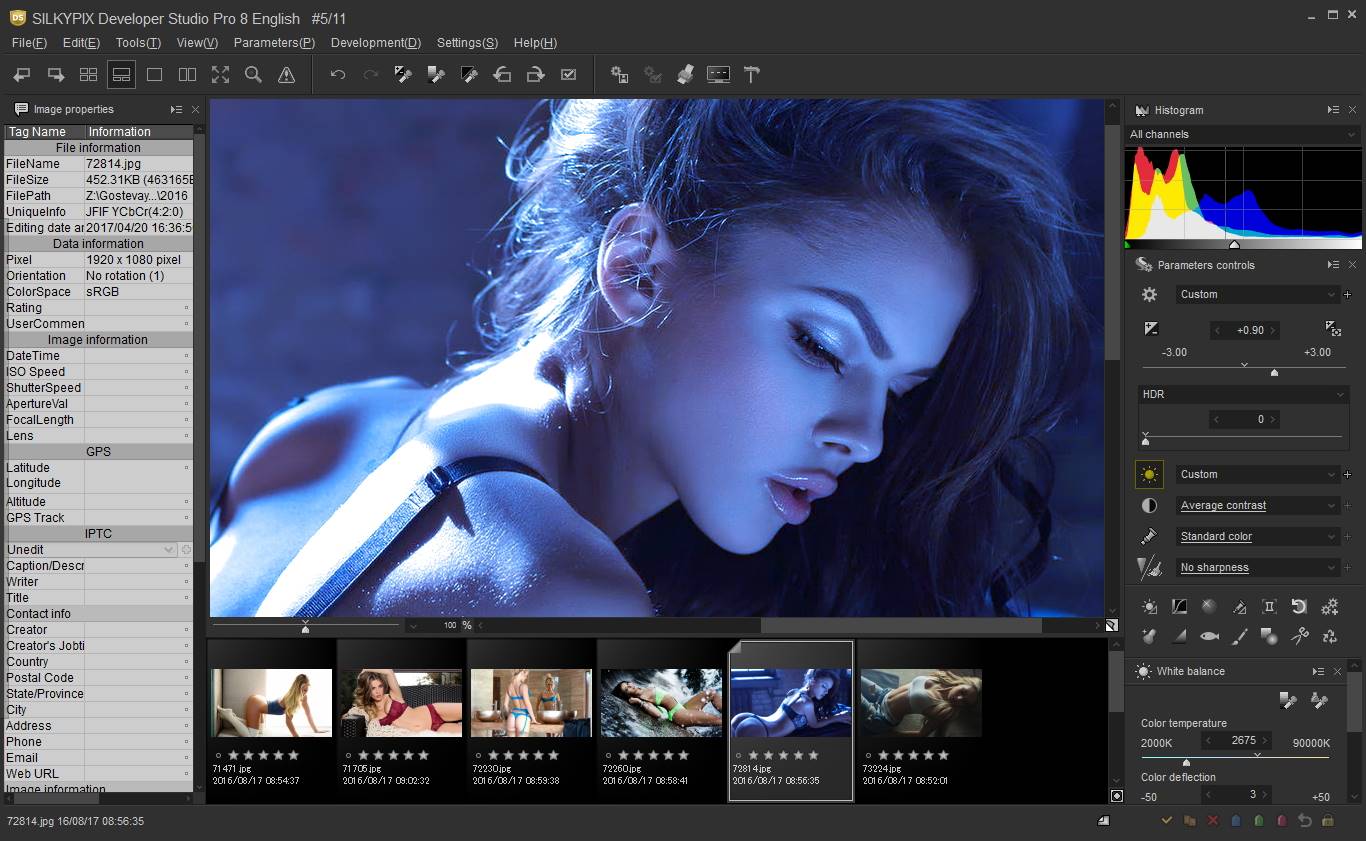The image size is (1366, 841).
Task: Open the Average contrast dropdown
Action: pos(1331,506)
